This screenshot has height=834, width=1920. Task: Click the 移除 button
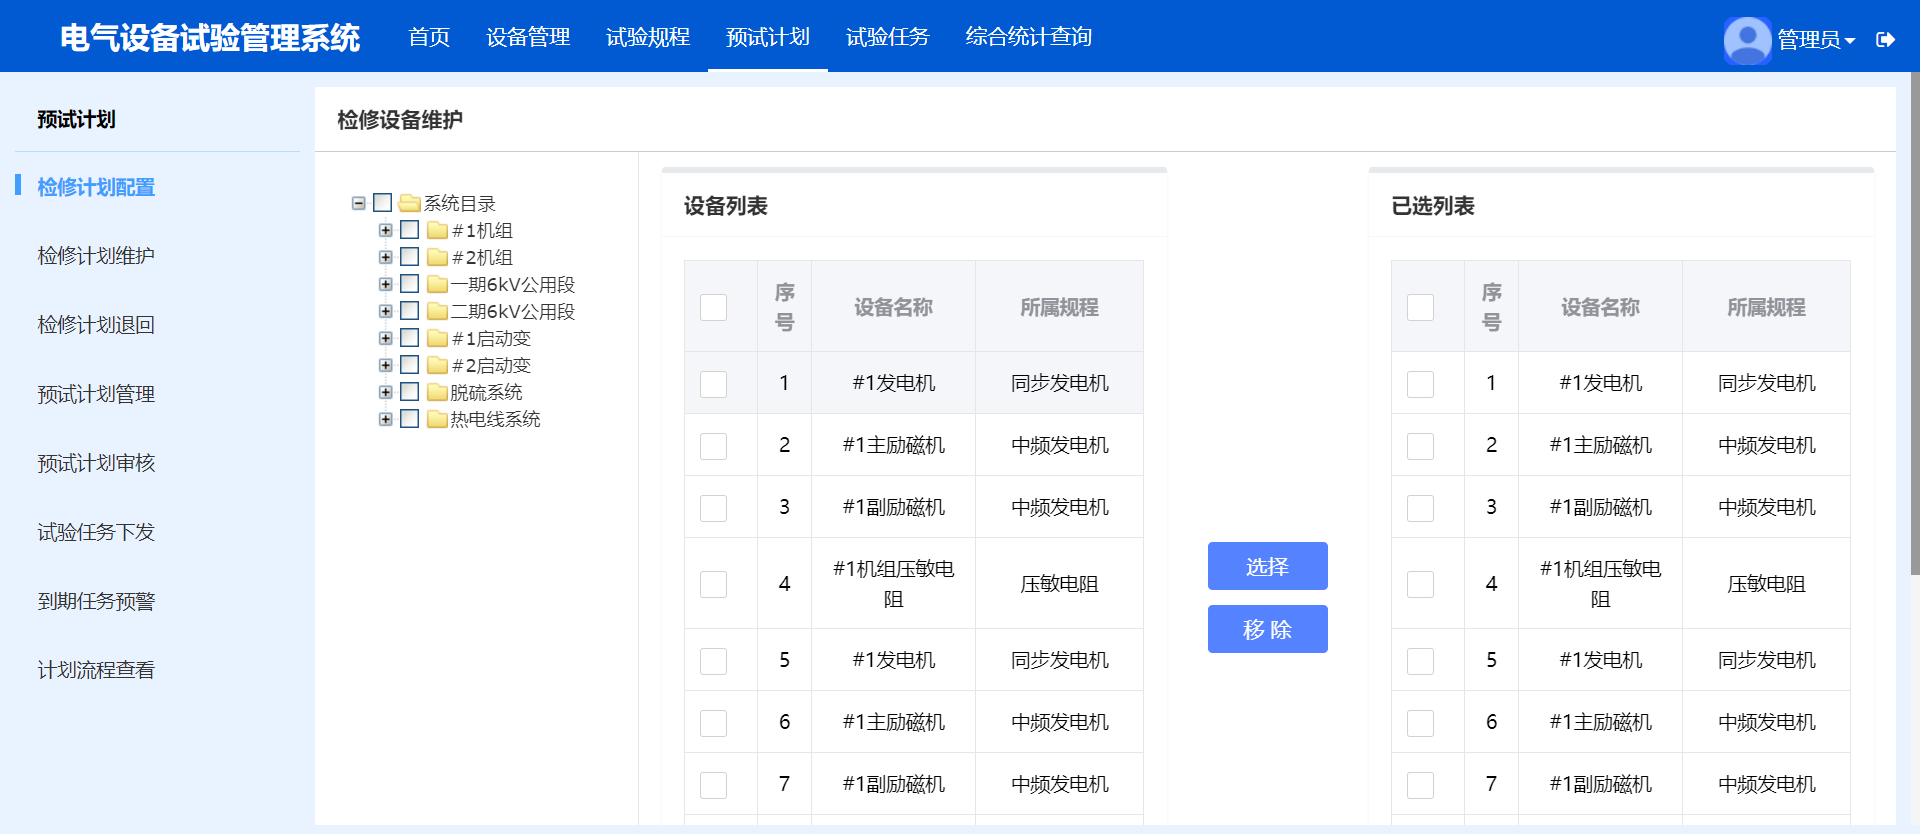click(1267, 629)
